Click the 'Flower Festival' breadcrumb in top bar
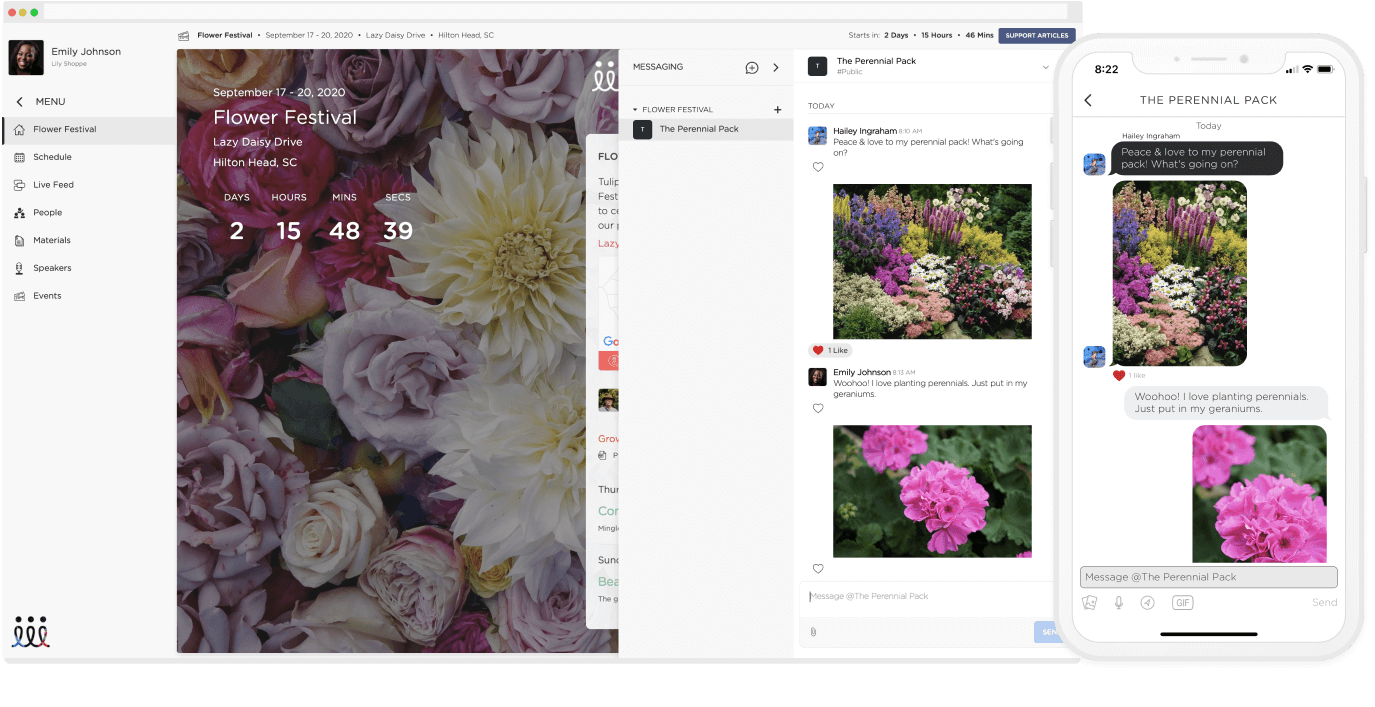 (x=225, y=36)
